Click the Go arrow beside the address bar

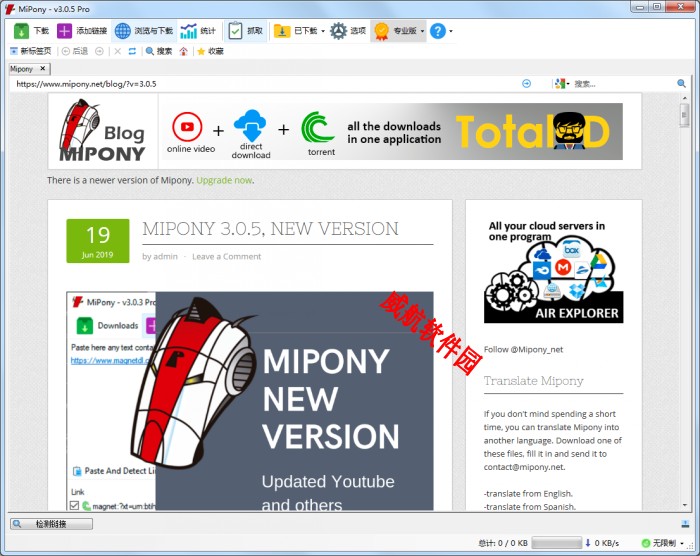point(526,84)
